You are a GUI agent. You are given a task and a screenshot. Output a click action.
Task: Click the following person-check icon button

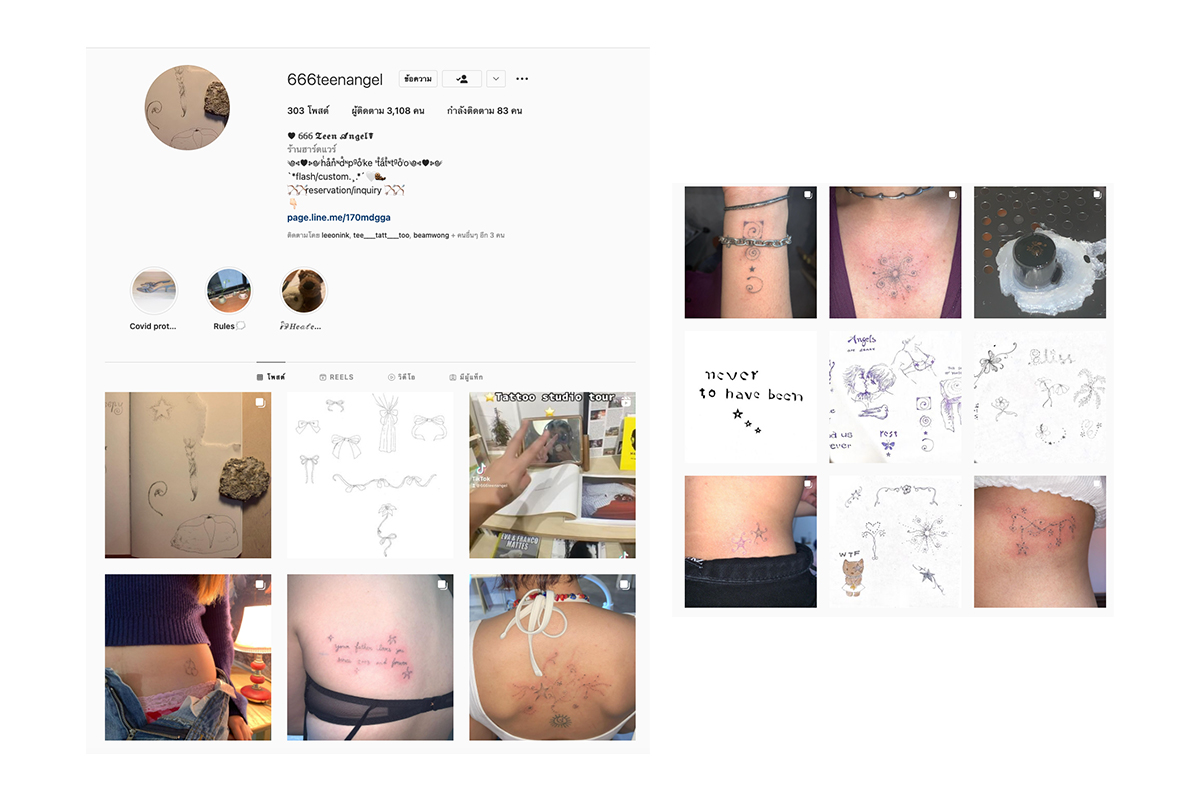point(462,79)
